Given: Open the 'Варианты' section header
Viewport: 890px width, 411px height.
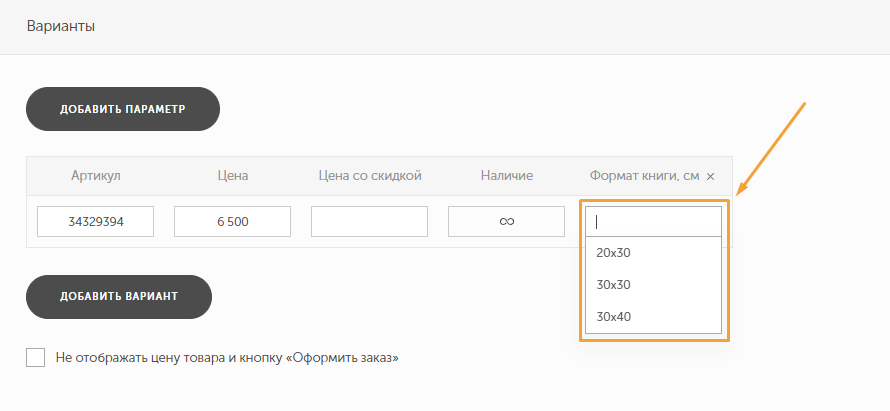Looking at the screenshot, I should tap(61, 26).
